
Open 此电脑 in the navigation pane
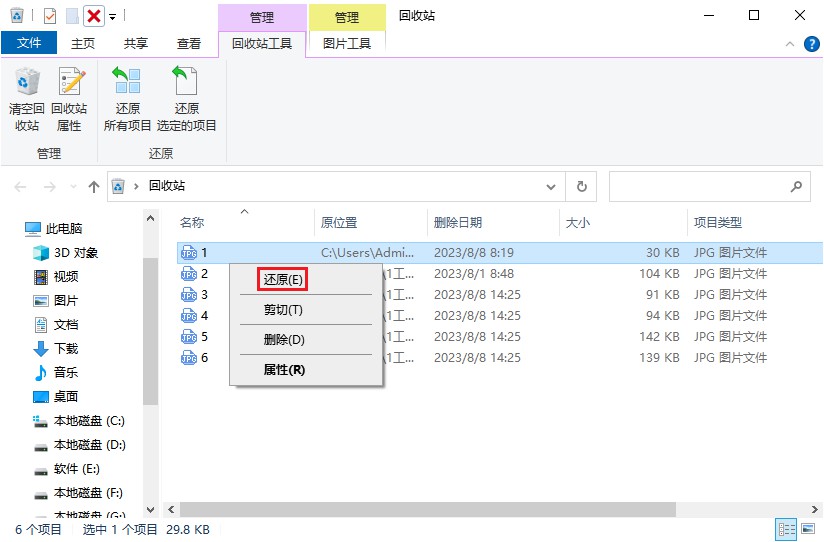(x=54, y=229)
